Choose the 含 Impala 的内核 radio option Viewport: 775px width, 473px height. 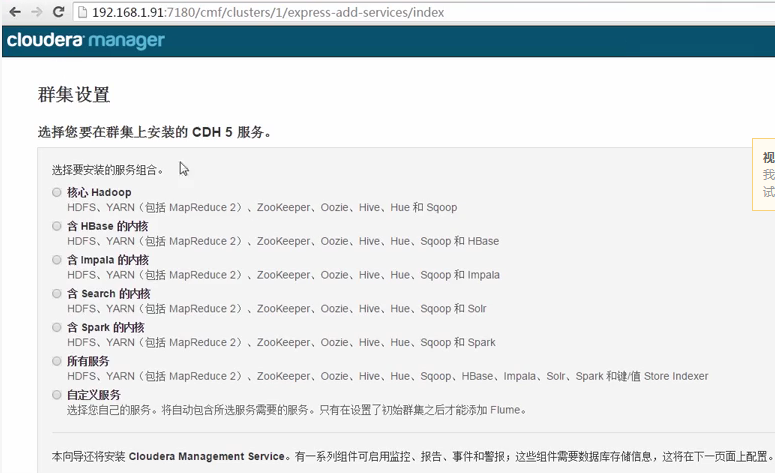click(57, 259)
